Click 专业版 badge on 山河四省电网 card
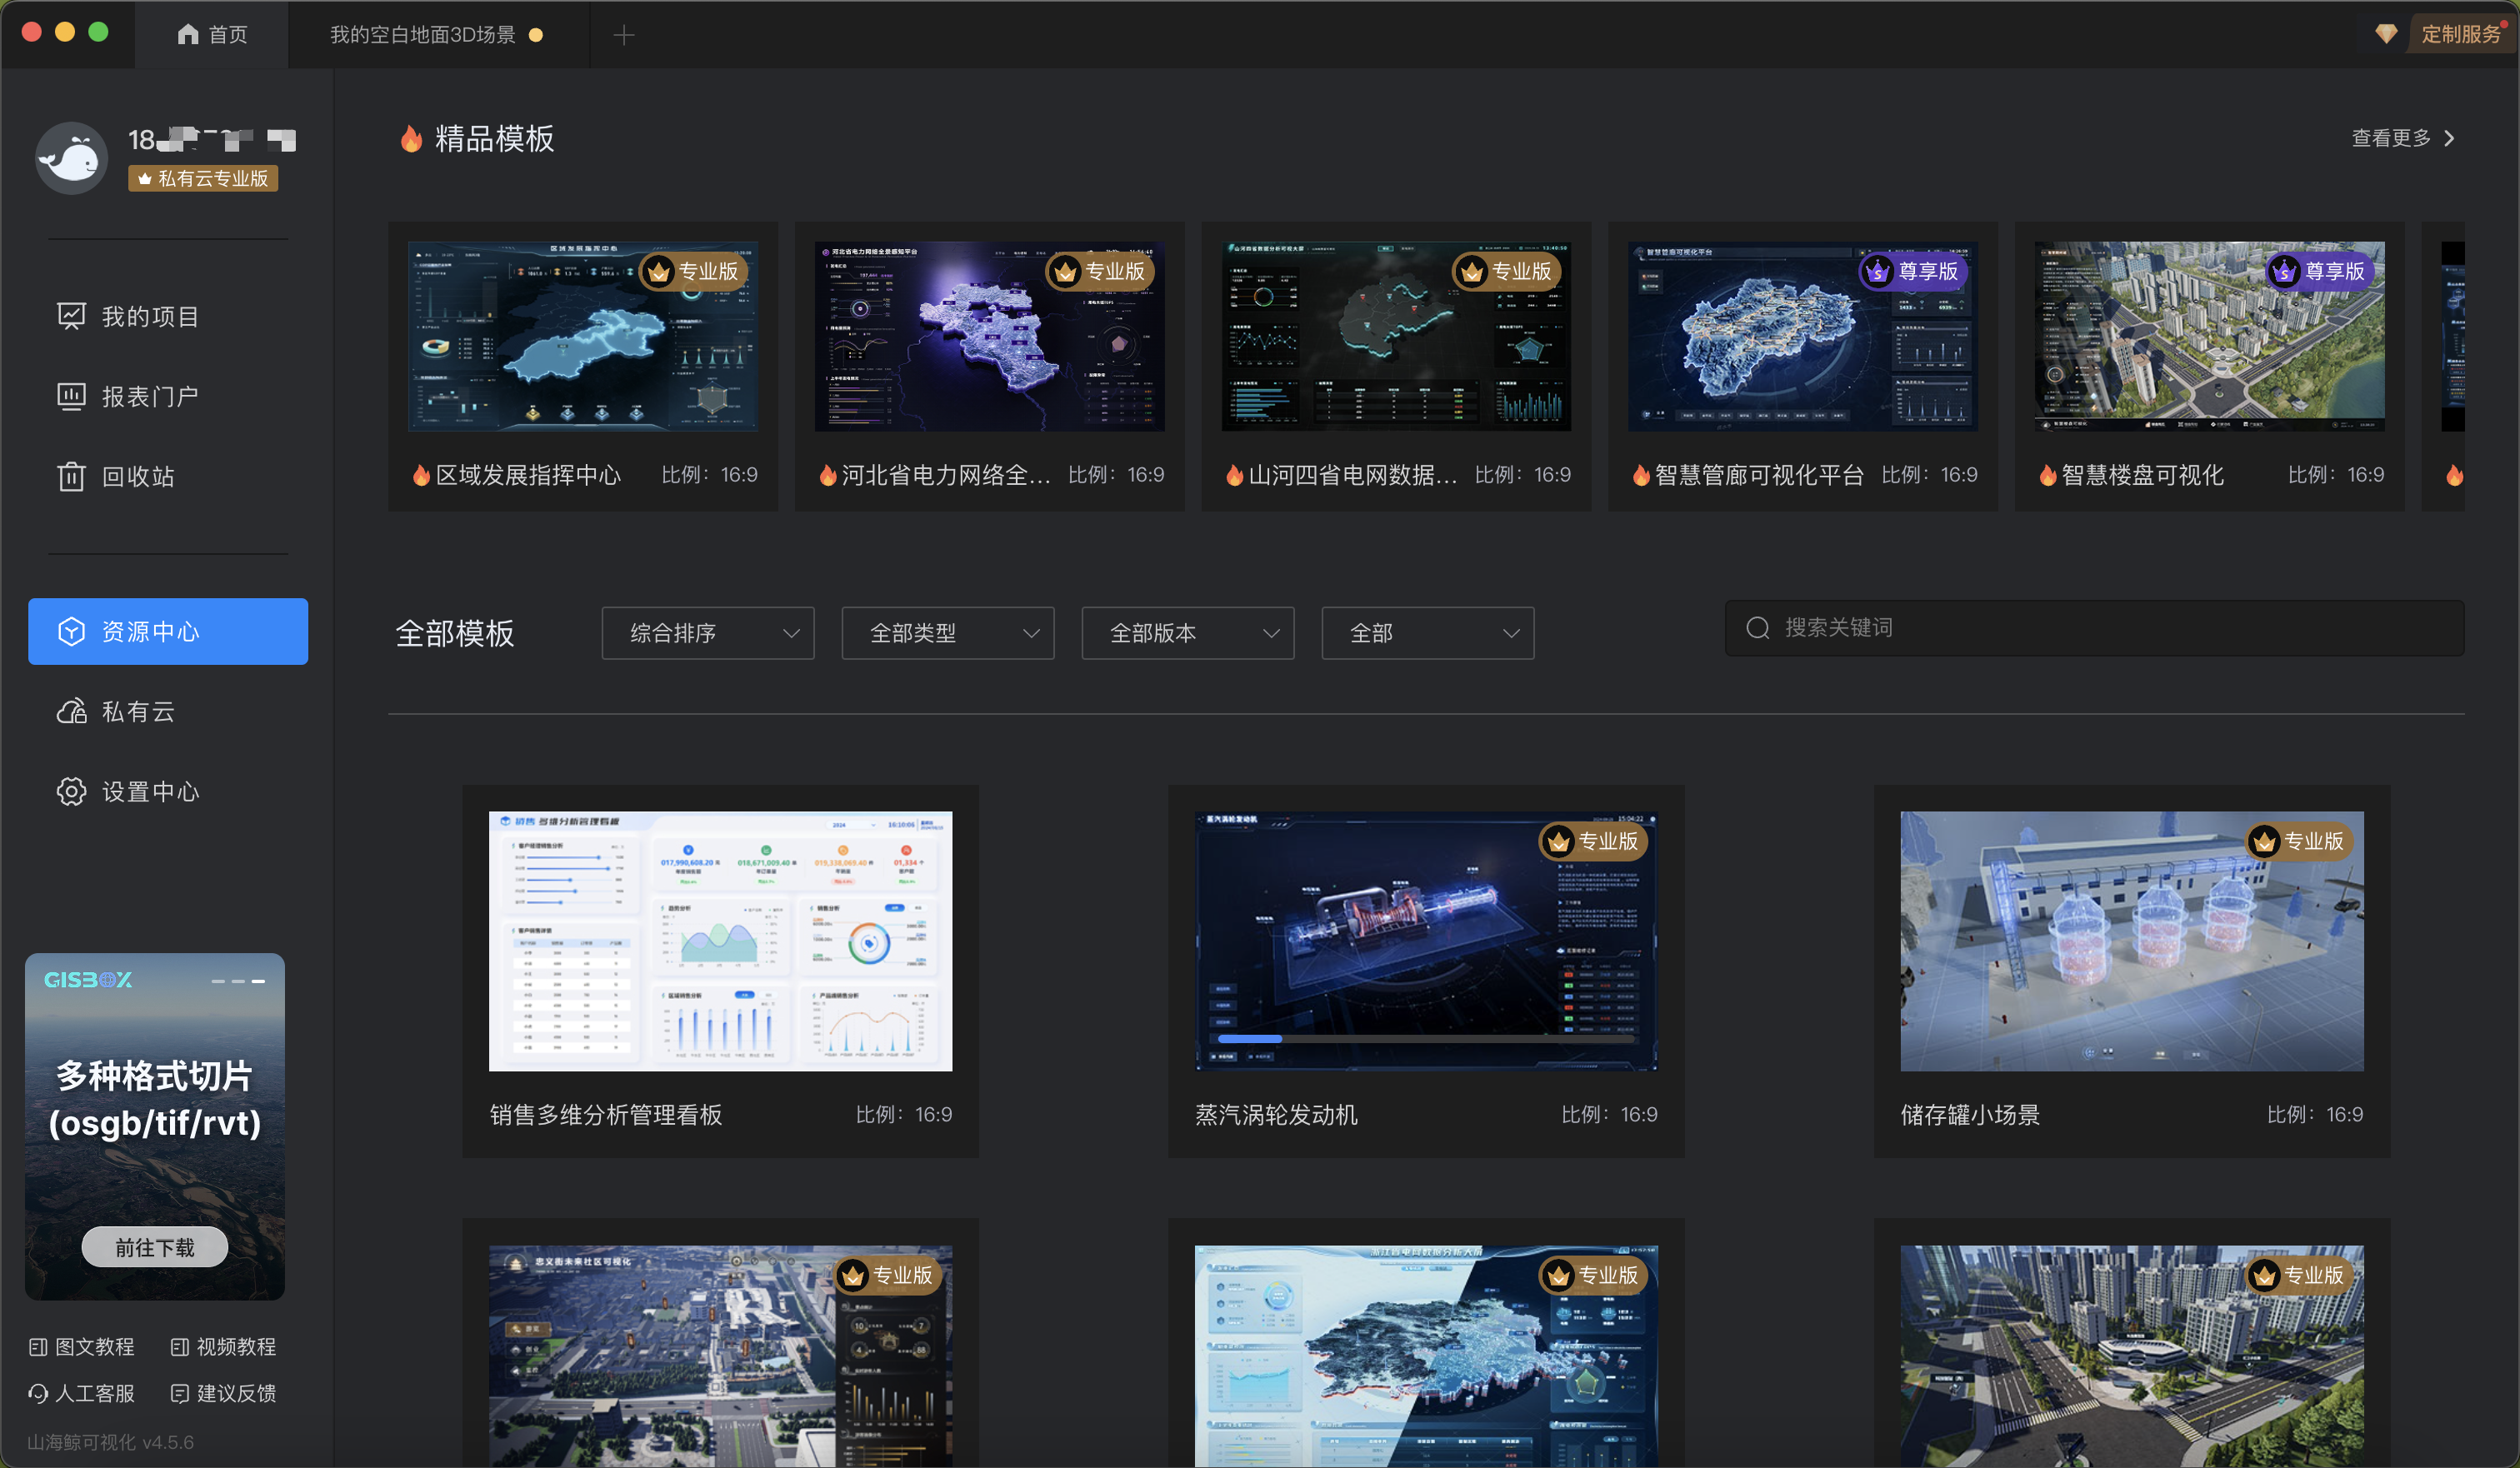 pos(1505,271)
